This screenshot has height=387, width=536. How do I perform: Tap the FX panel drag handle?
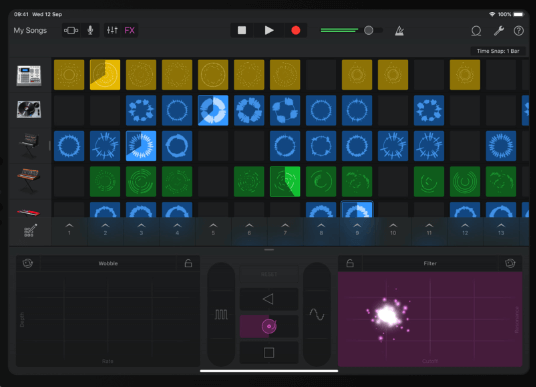[269, 250]
